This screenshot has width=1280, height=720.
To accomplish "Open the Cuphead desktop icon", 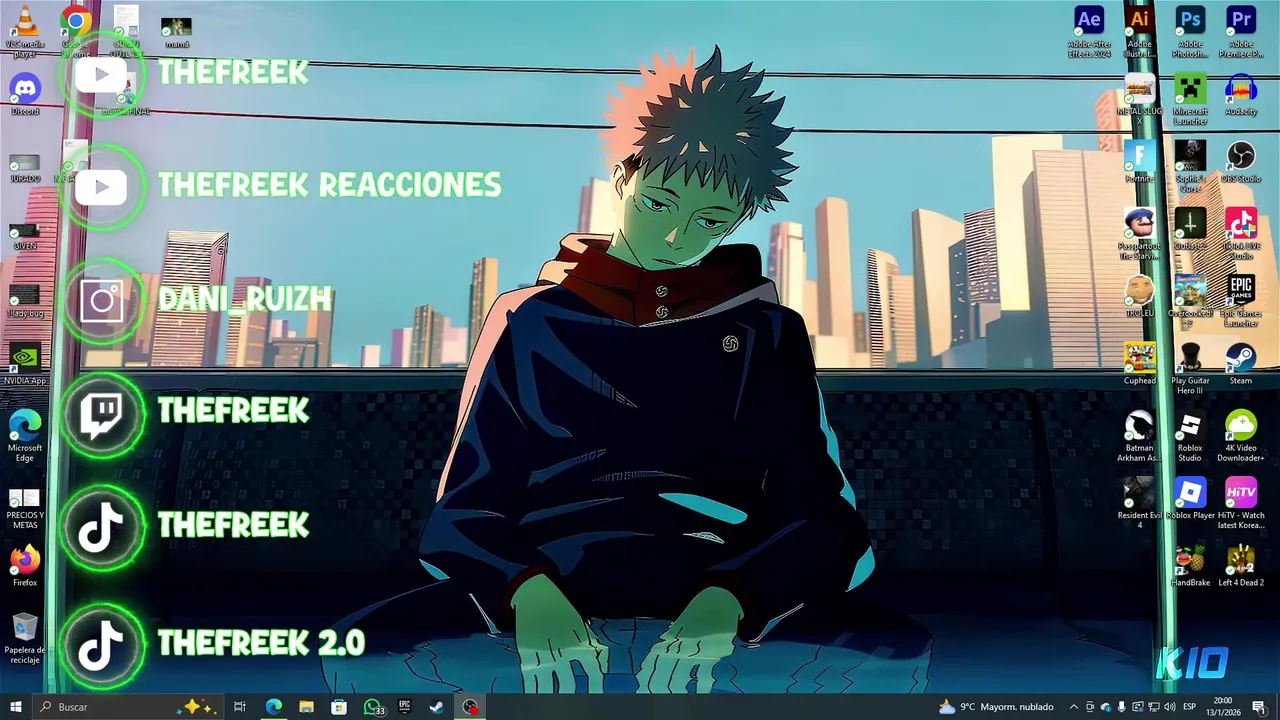I will pos(1139,364).
